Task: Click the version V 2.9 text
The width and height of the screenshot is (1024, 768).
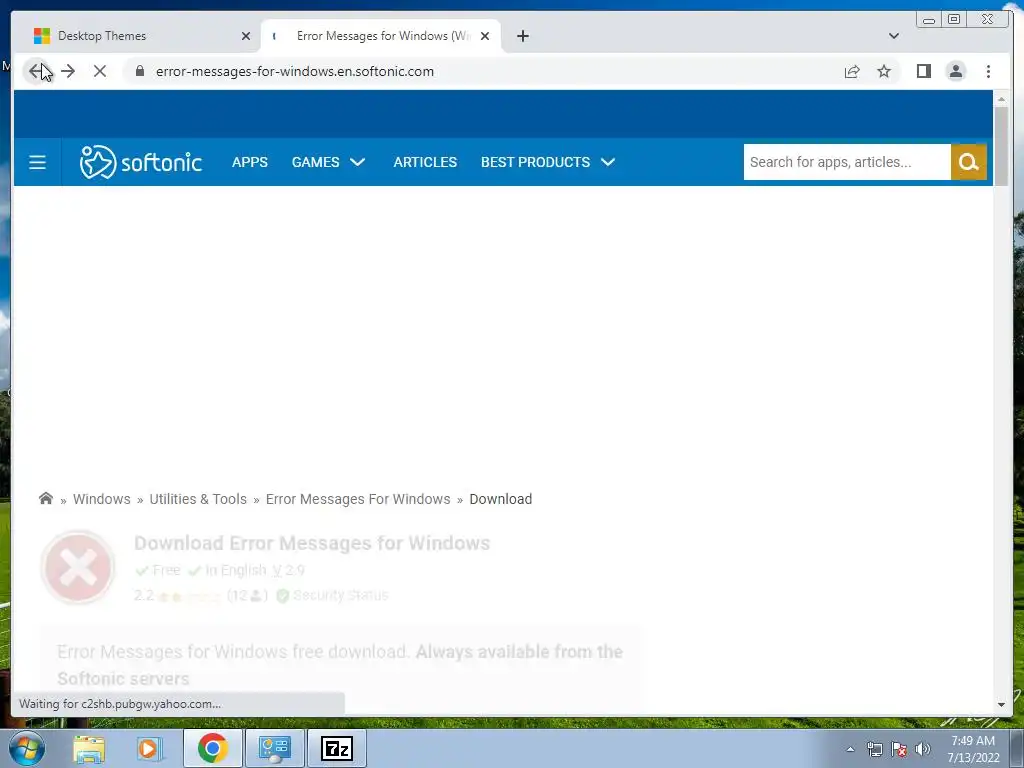Action: (289, 570)
